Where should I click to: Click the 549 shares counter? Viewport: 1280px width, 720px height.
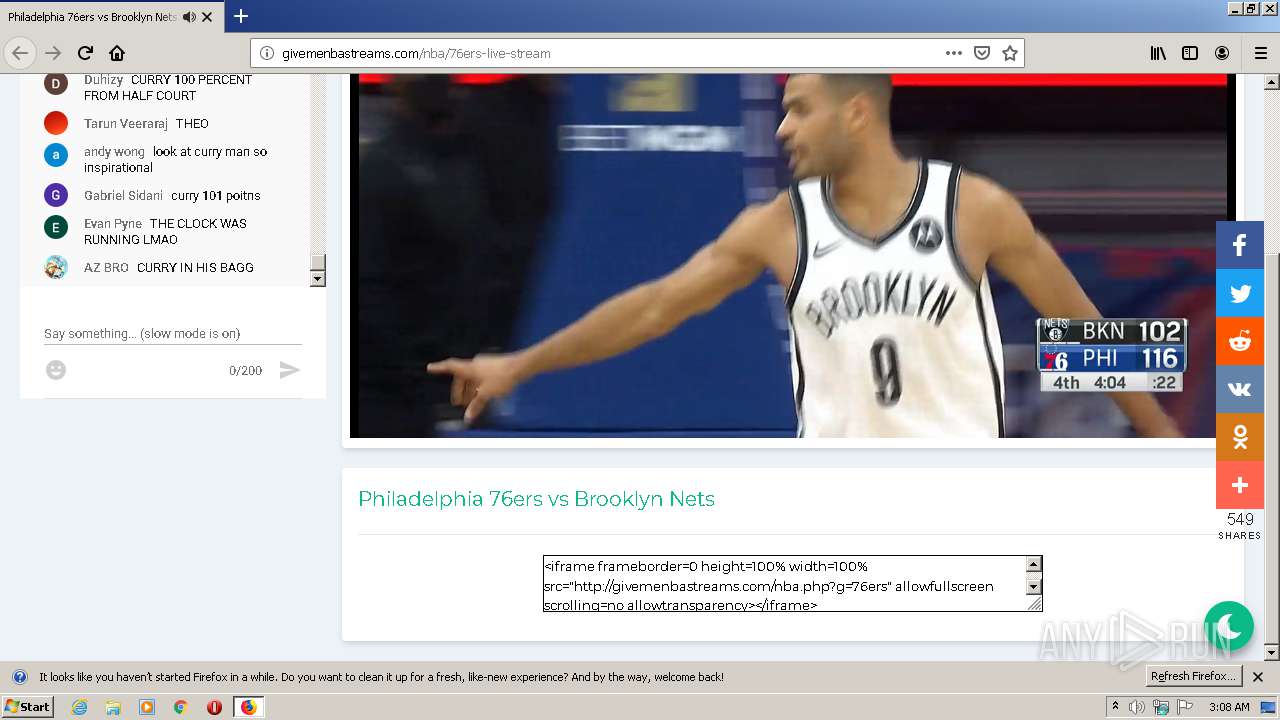click(1240, 525)
